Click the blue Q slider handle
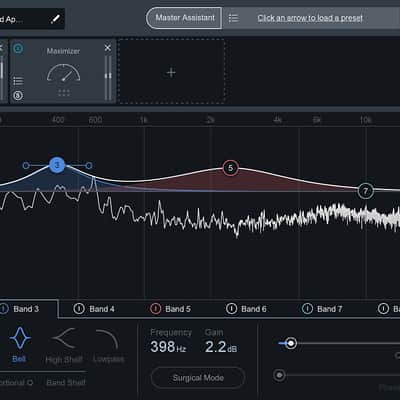The height and width of the screenshot is (400, 400). coord(291,343)
